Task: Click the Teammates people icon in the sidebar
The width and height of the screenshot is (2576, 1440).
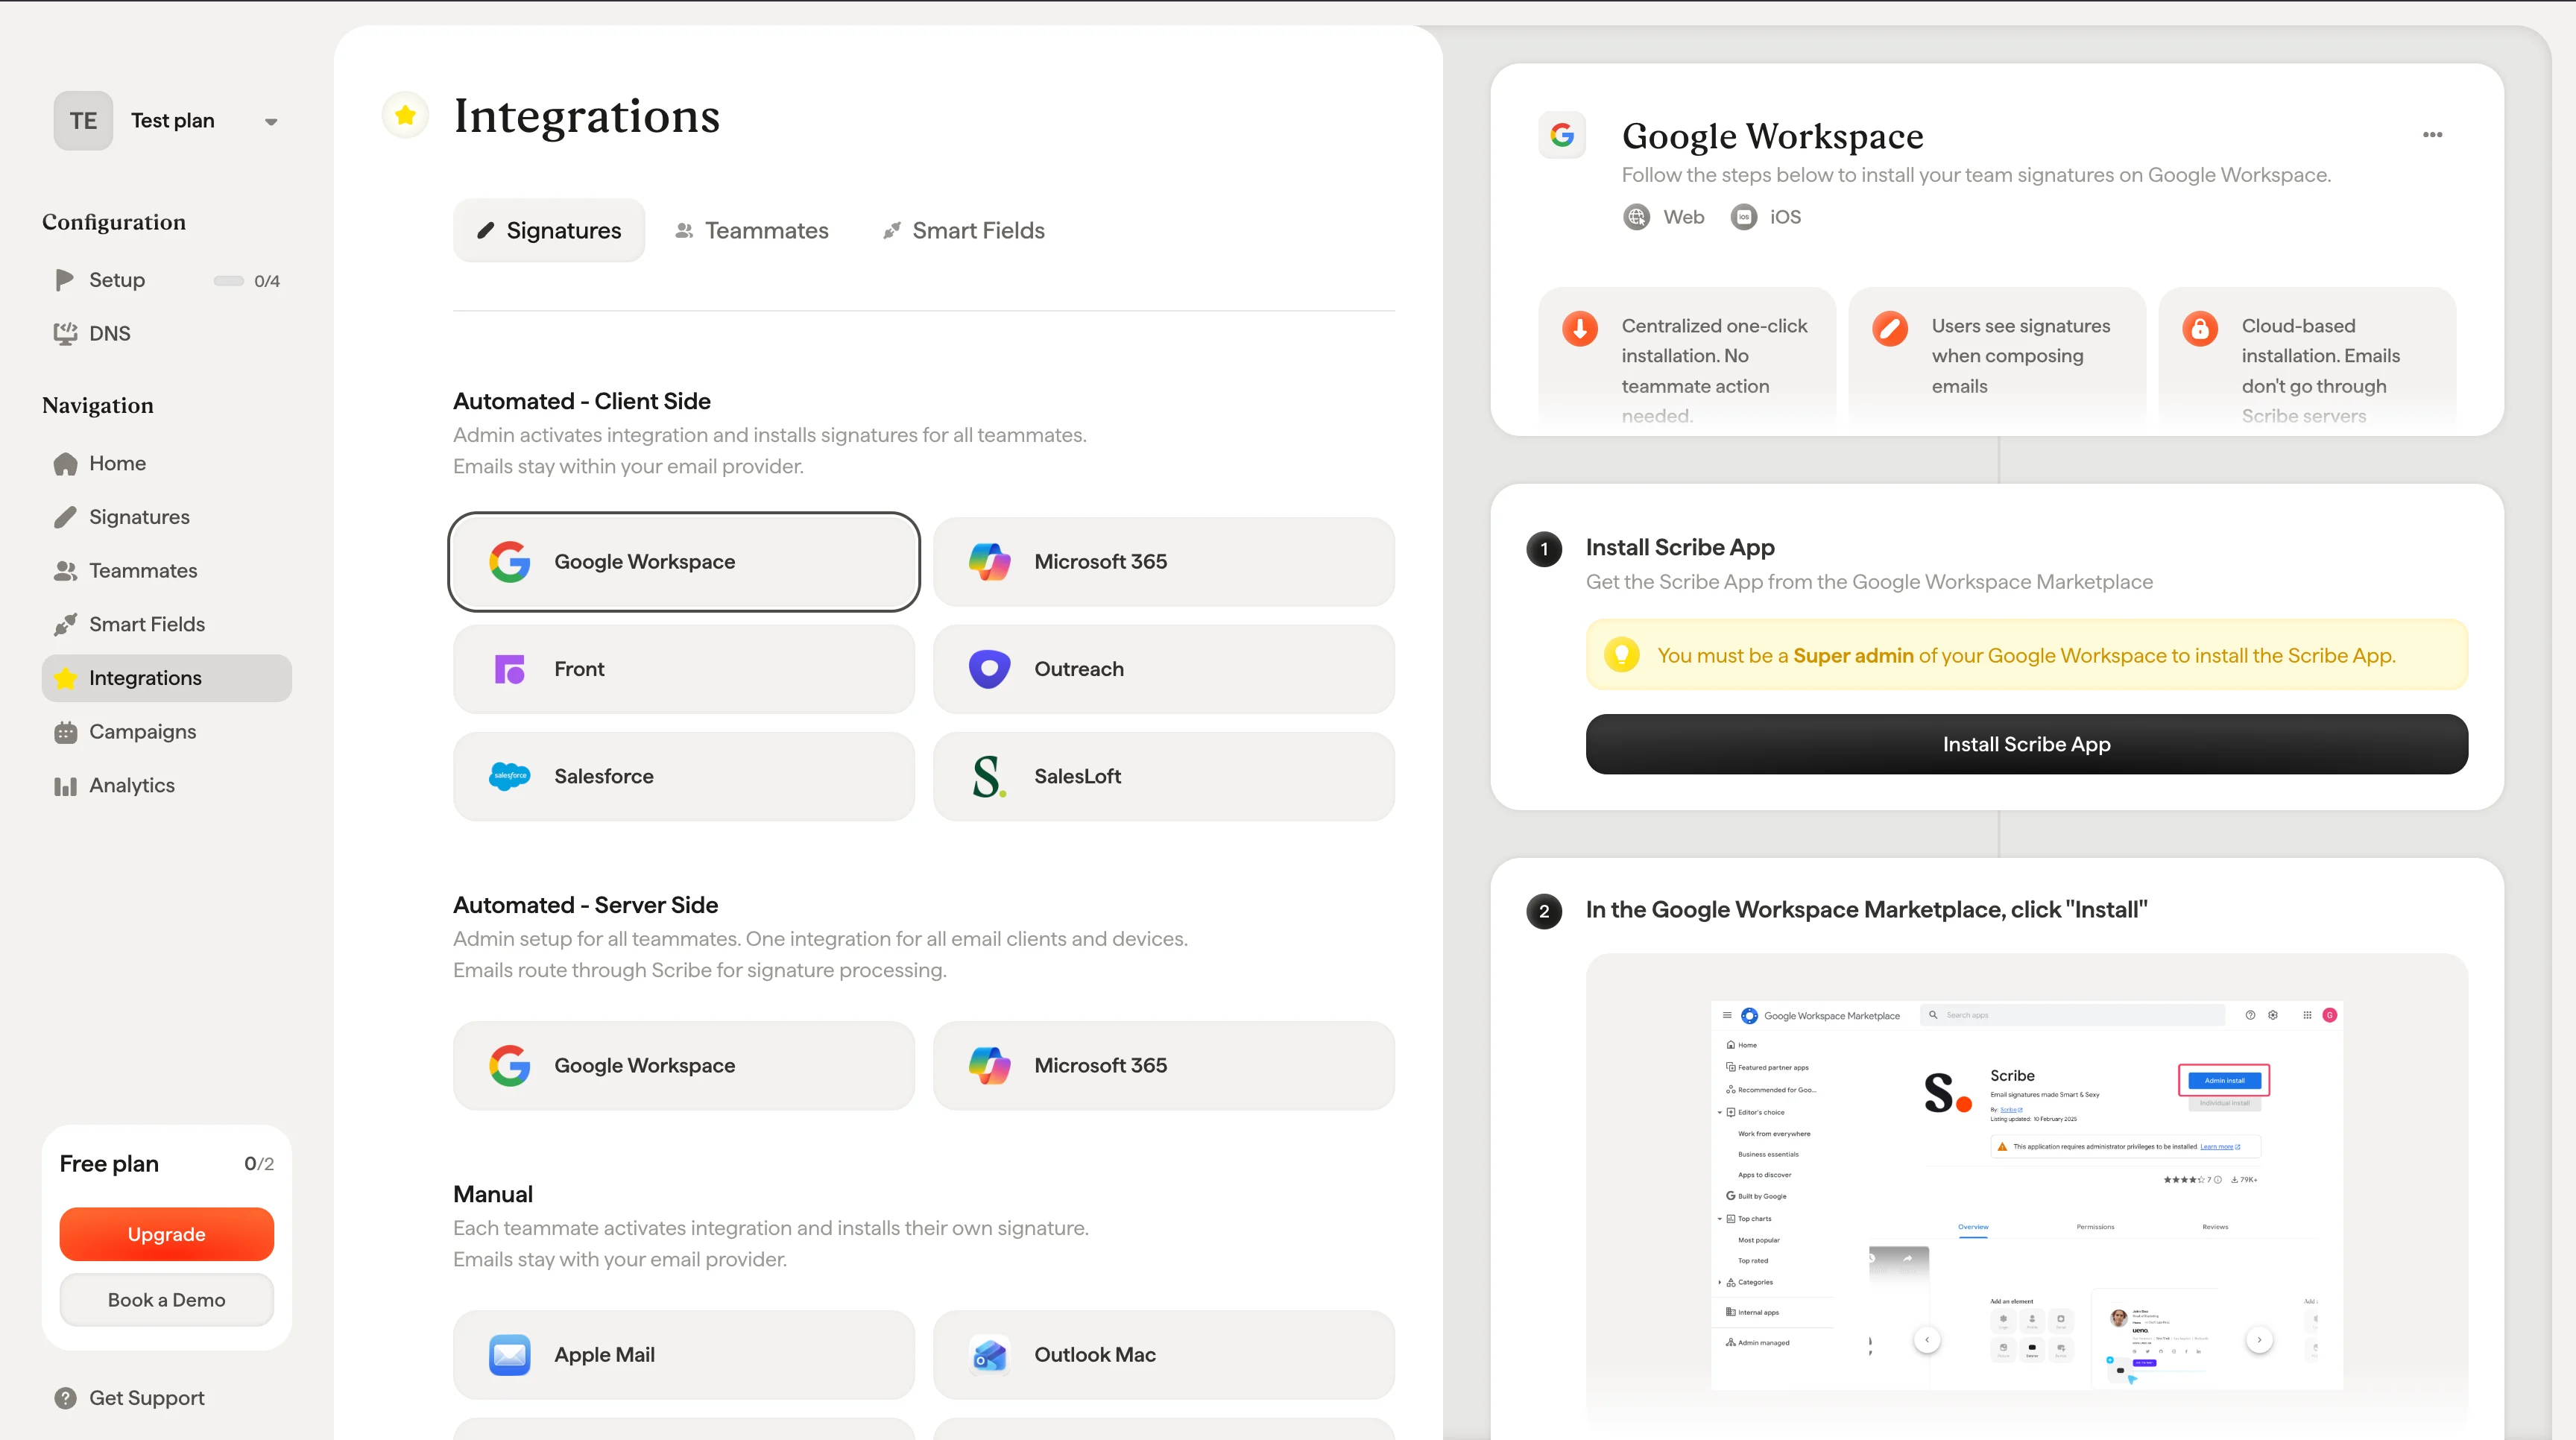Action: tap(65, 571)
